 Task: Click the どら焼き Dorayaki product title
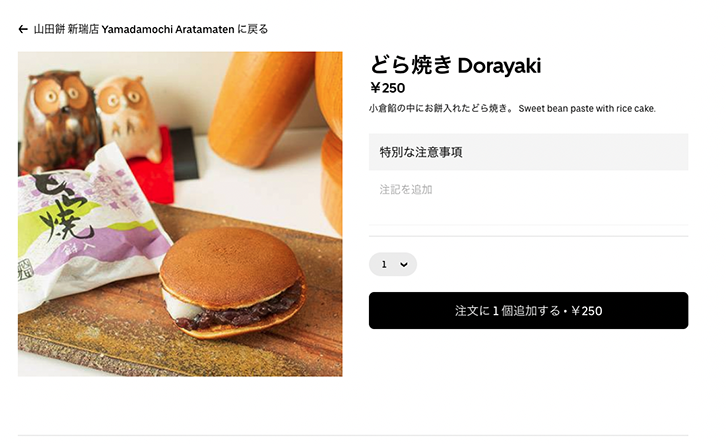[456, 65]
